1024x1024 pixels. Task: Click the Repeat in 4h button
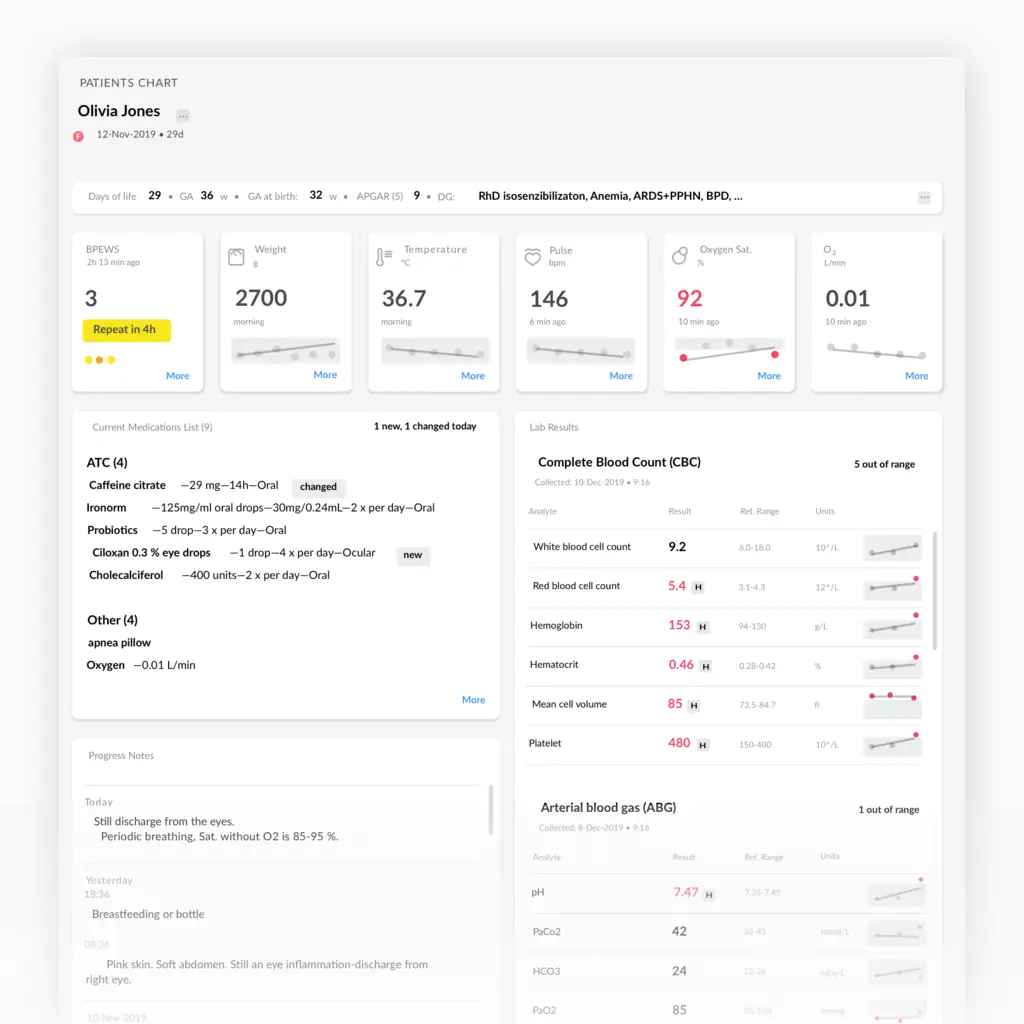coord(126,329)
